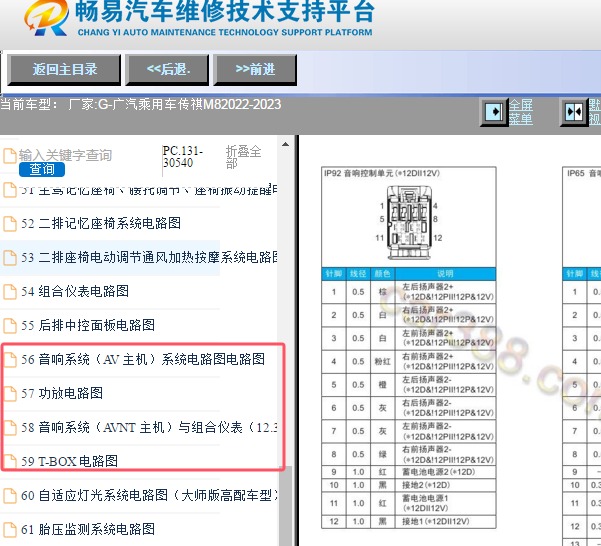Open 57 功放电路图
Image resolution: width=601 pixels, height=546 pixels.
(62, 393)
